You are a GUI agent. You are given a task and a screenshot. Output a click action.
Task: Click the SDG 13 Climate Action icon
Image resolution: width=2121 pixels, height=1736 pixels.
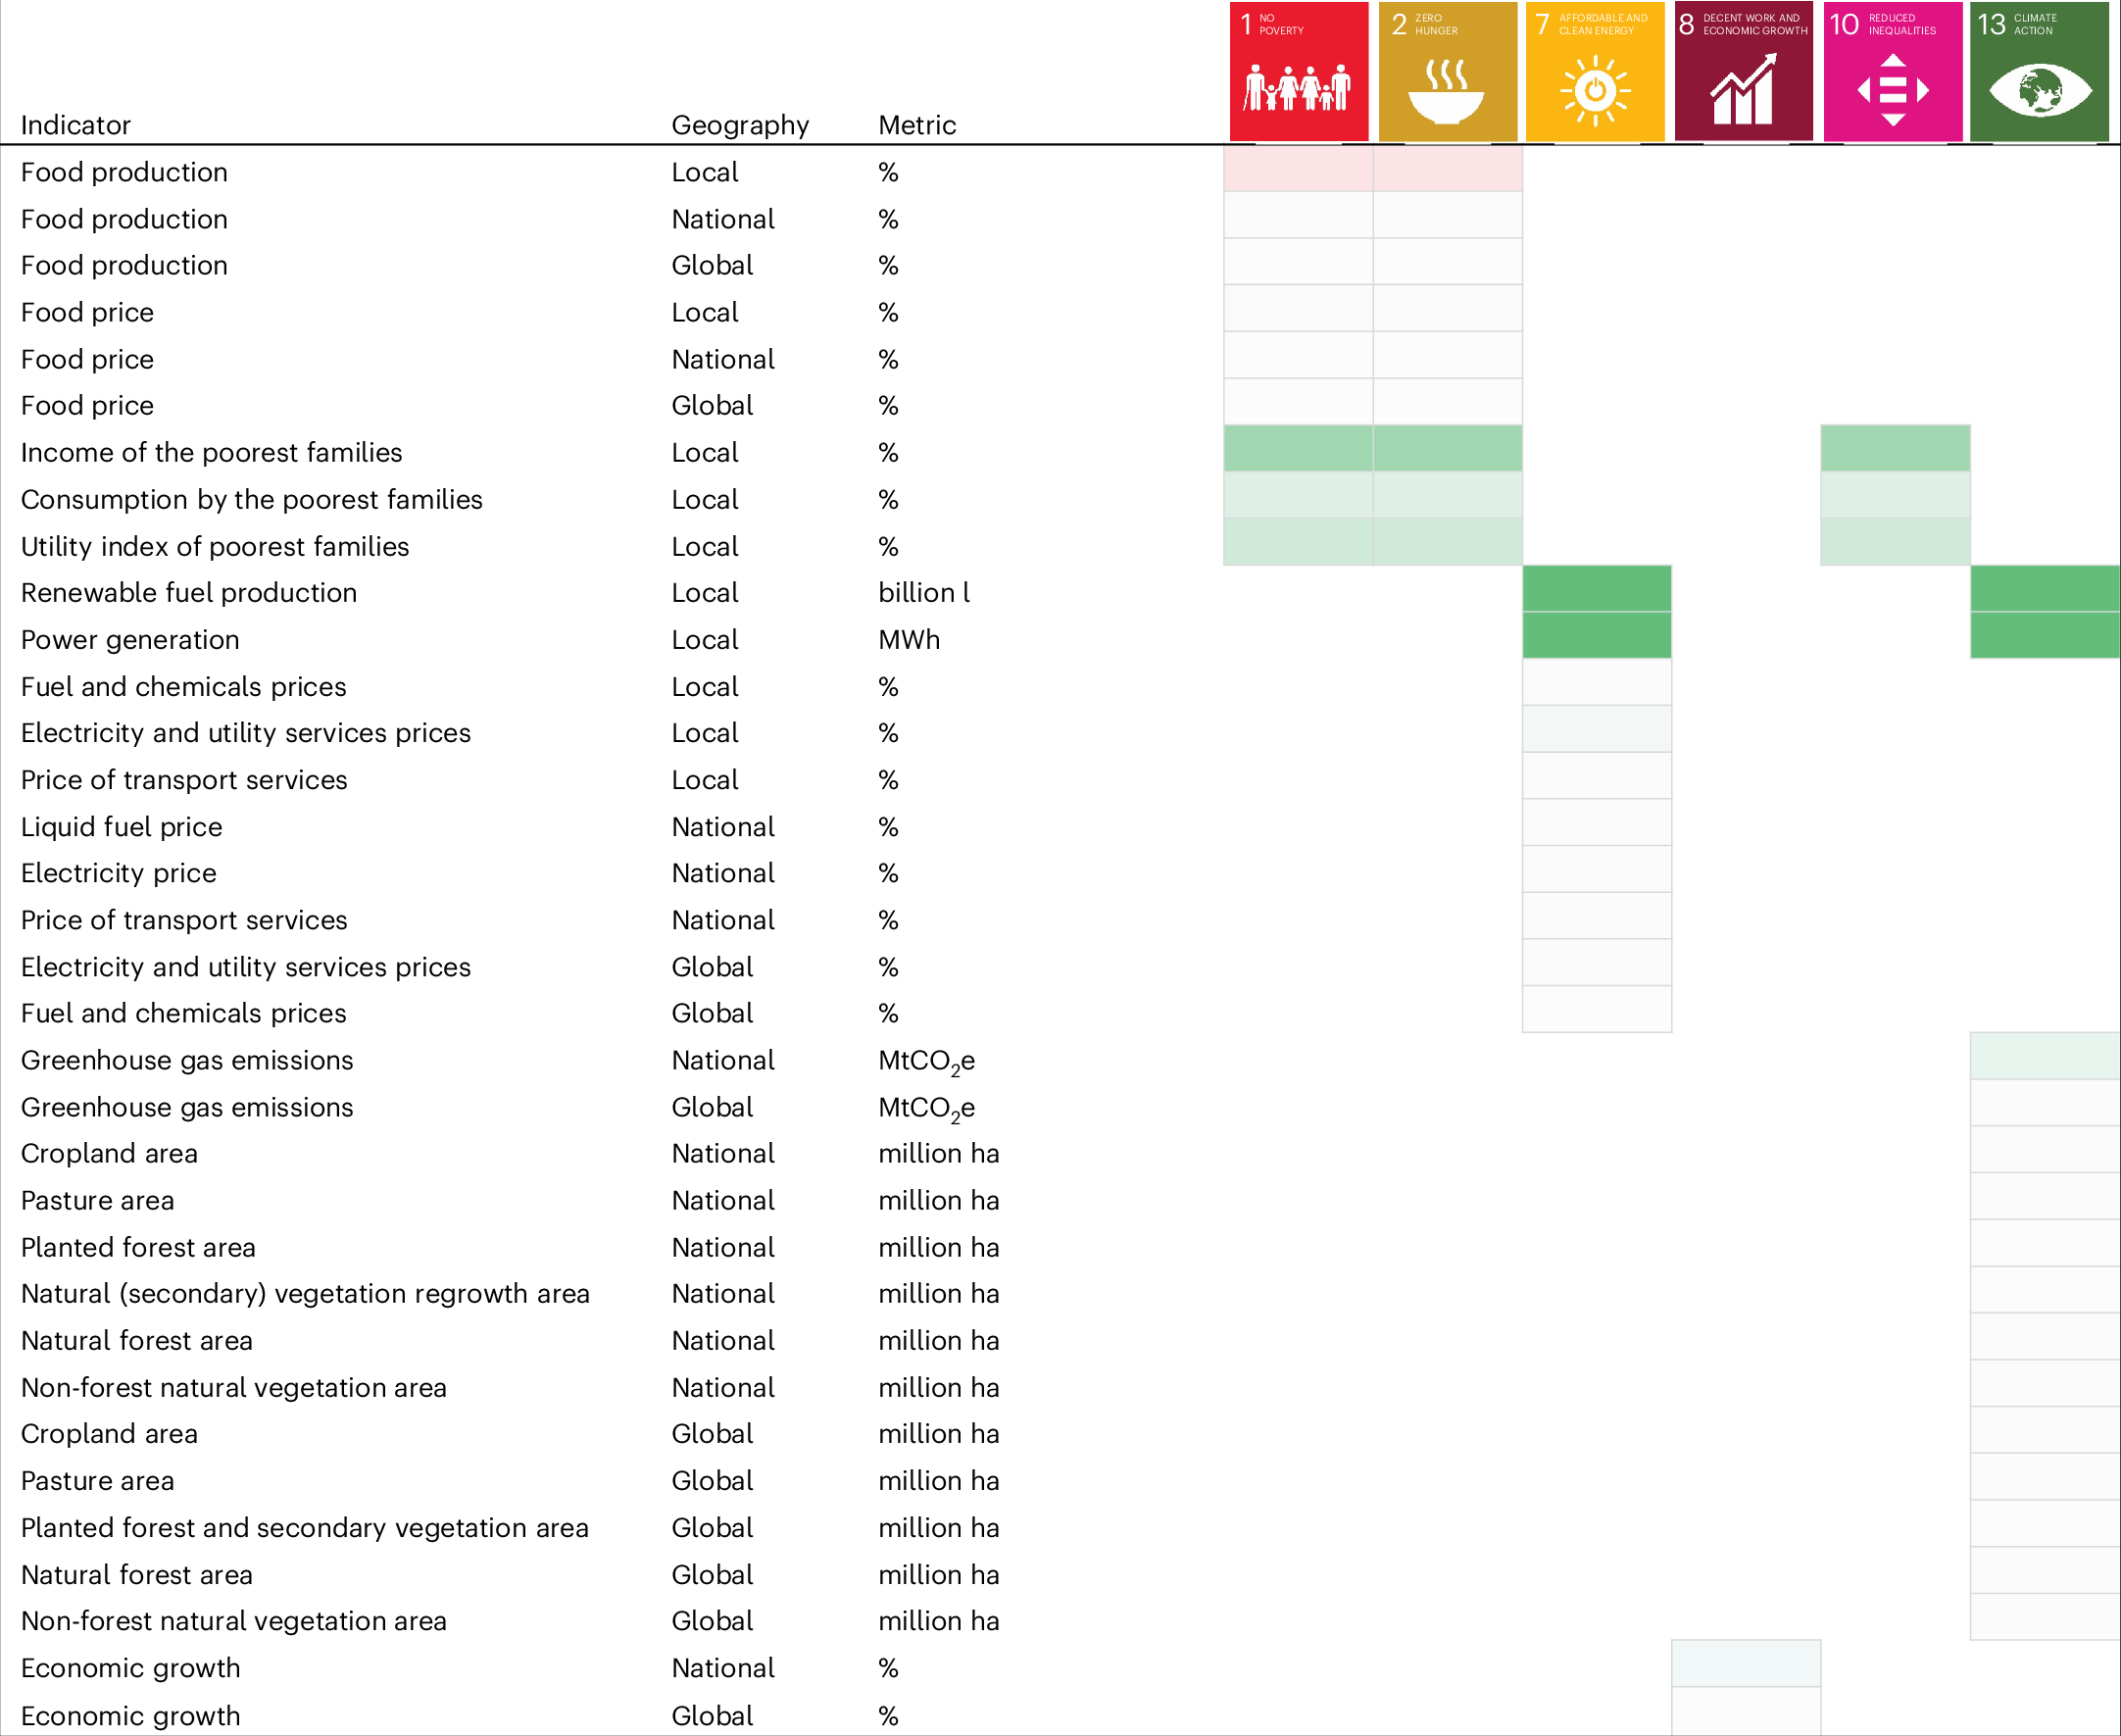[2039, 71]
